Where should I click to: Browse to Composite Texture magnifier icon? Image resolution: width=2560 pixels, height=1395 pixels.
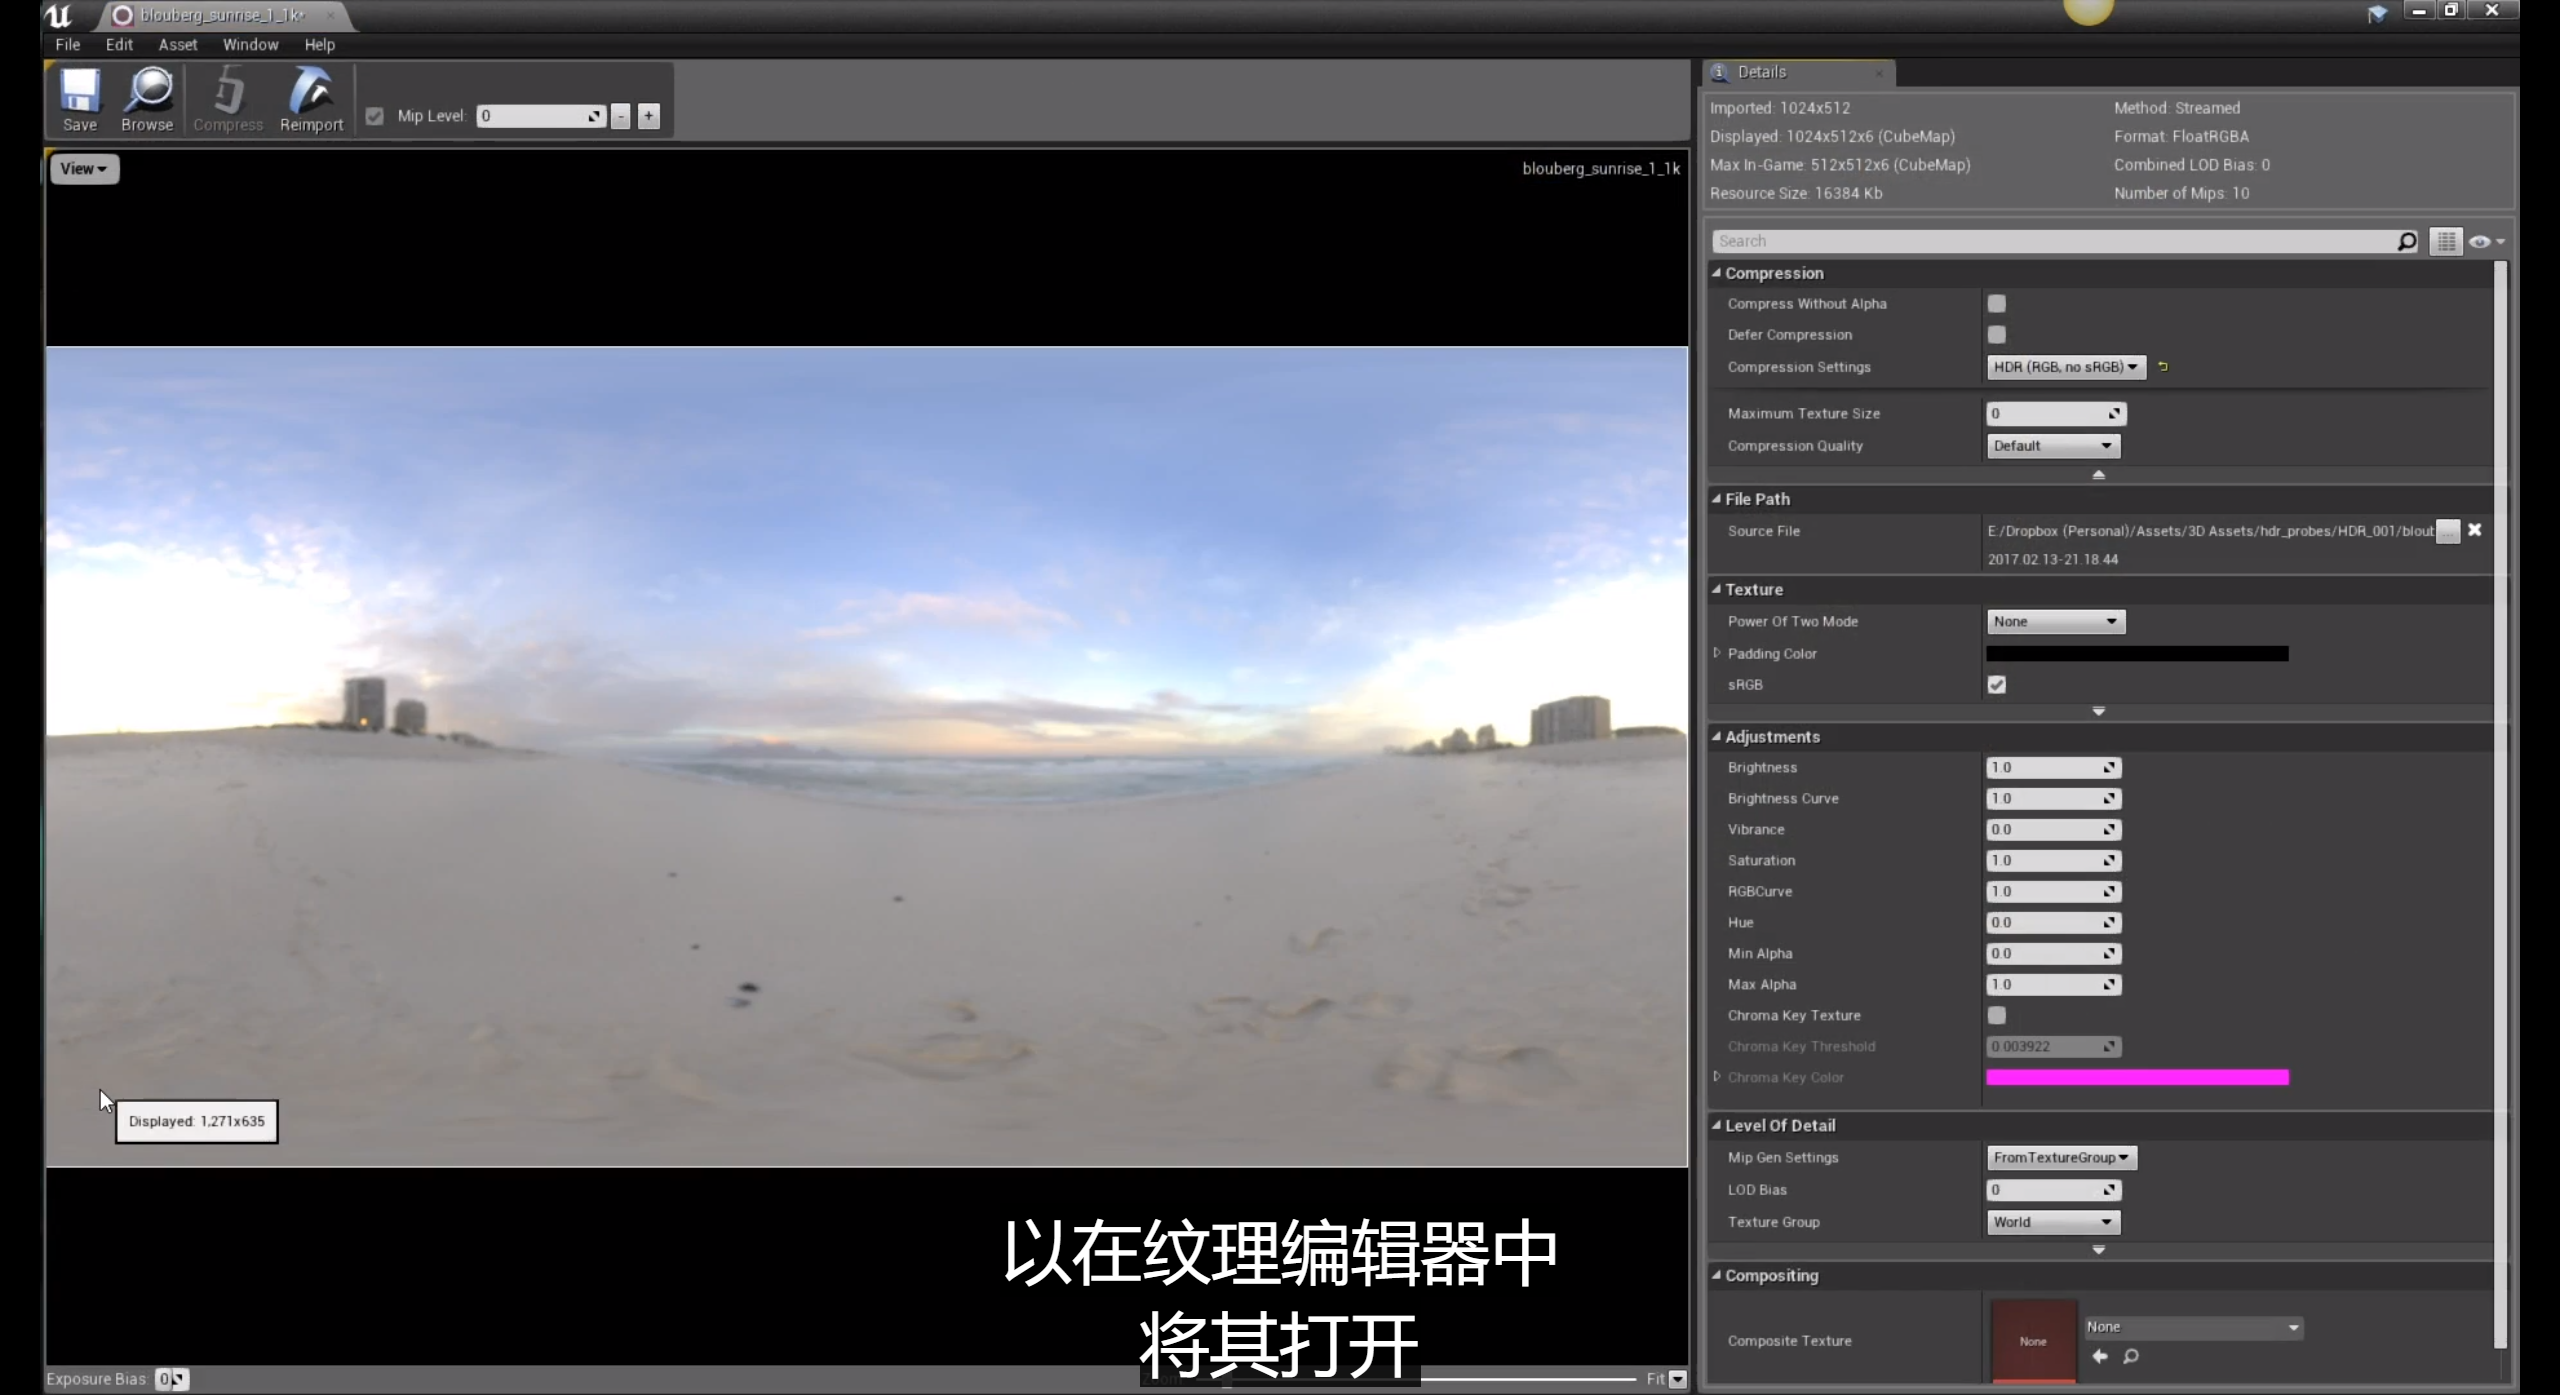2131,1356
